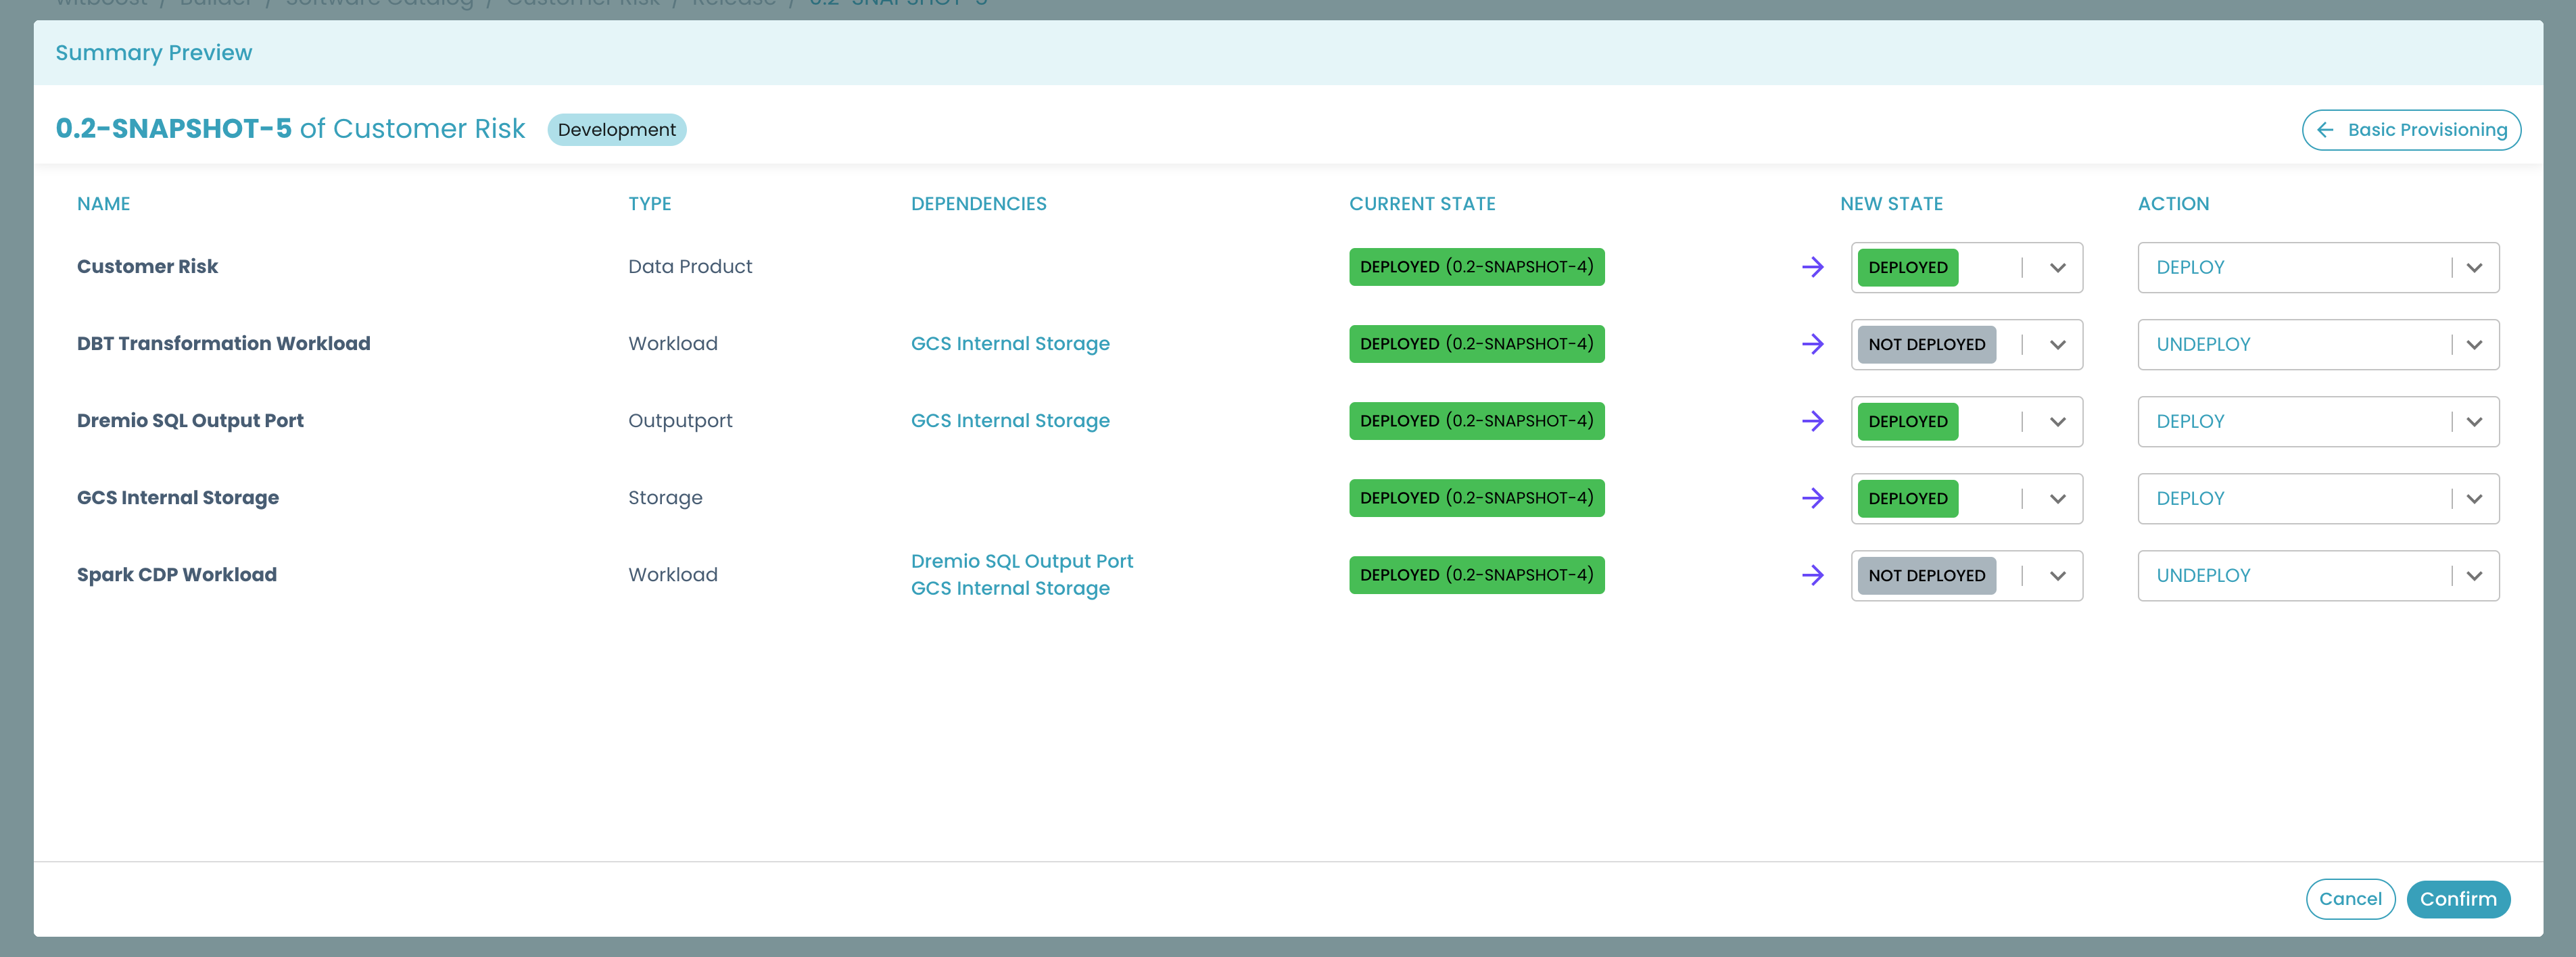Toggle NOT DEPLOYED state for DBT Transformation Workload

pyautogui.click(x=2059, y=343)
